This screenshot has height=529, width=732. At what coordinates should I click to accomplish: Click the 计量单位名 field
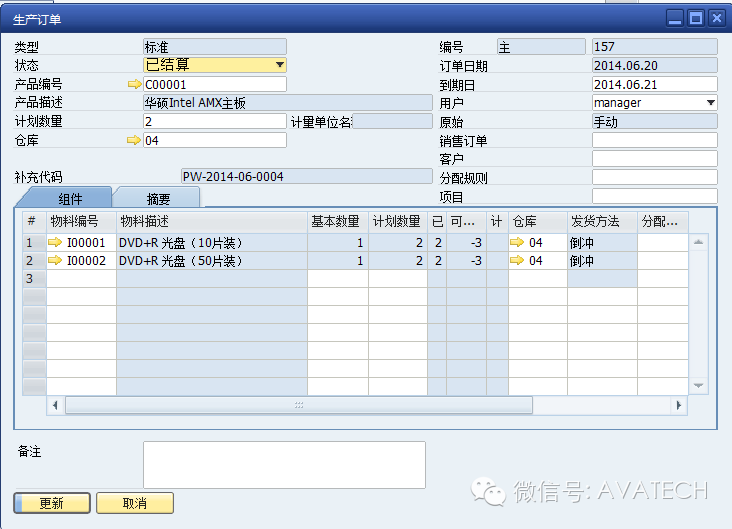[x=392, y=121]
